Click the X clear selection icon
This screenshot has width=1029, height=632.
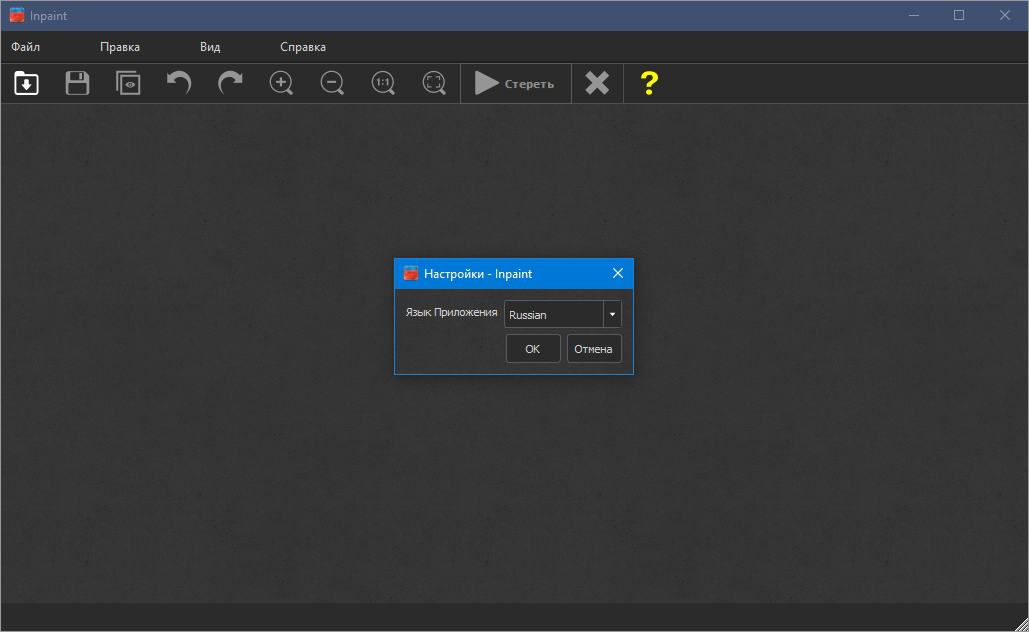click(x=597, y=83)
